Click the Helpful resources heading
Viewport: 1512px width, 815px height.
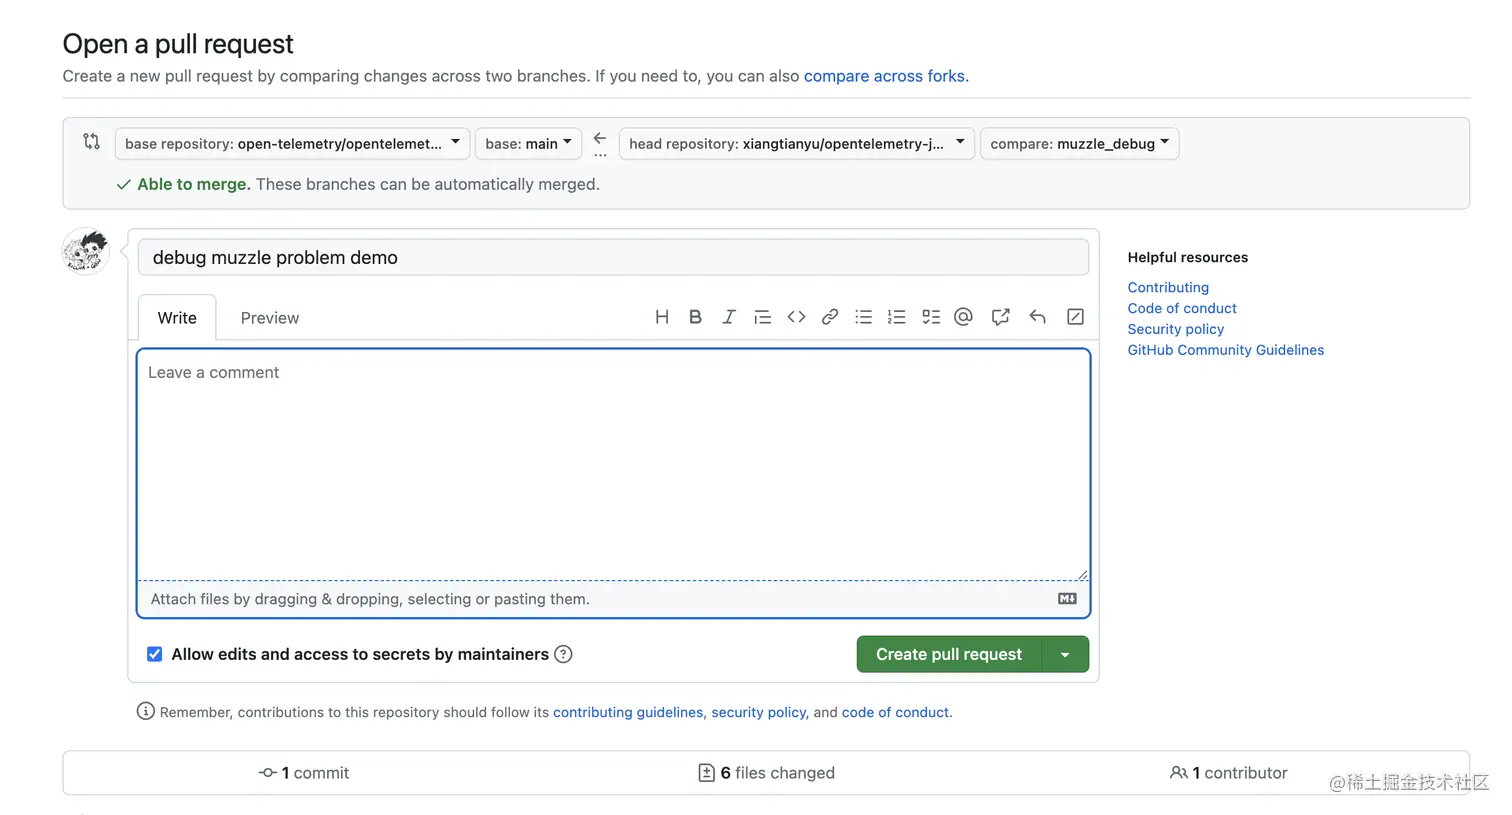click(x=1188, y=257)
